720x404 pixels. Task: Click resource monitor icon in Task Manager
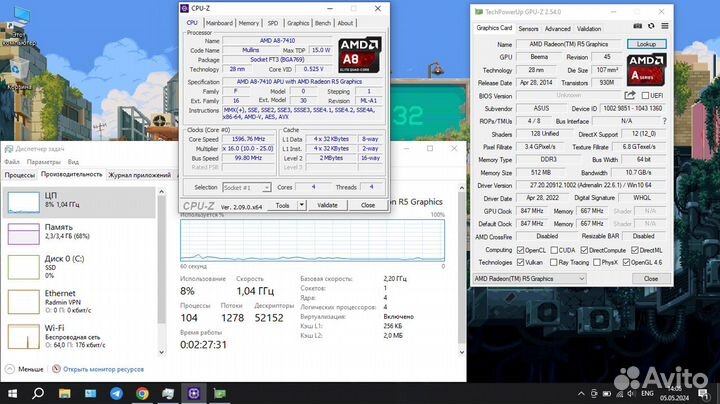pyautogui.click(x=56, y=369)
